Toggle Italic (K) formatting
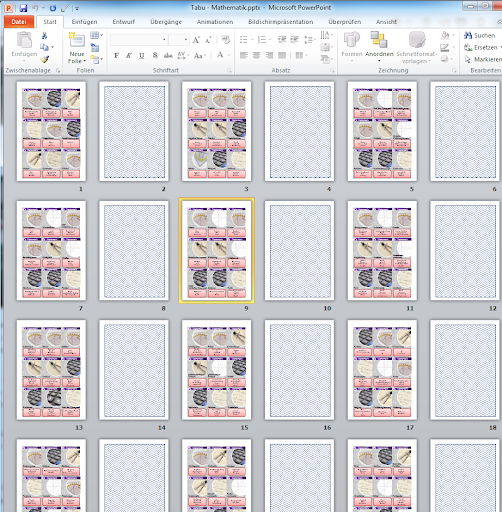The image size is (502, 512). [129, 55]
